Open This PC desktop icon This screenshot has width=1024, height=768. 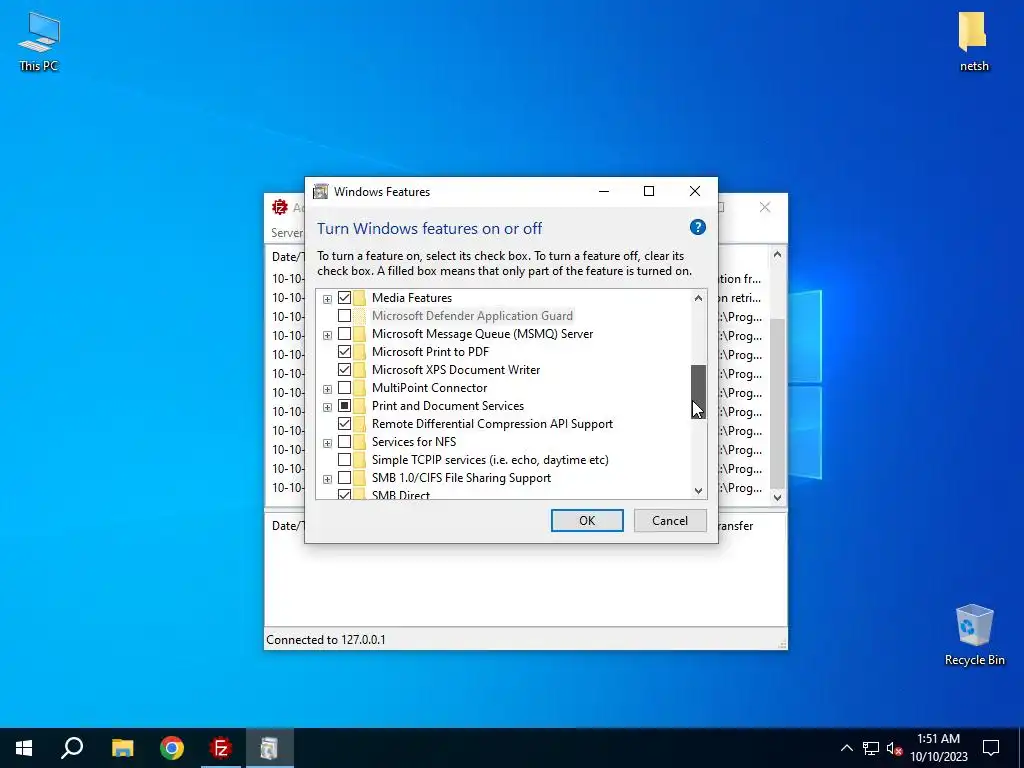click(x=39, y=41)
